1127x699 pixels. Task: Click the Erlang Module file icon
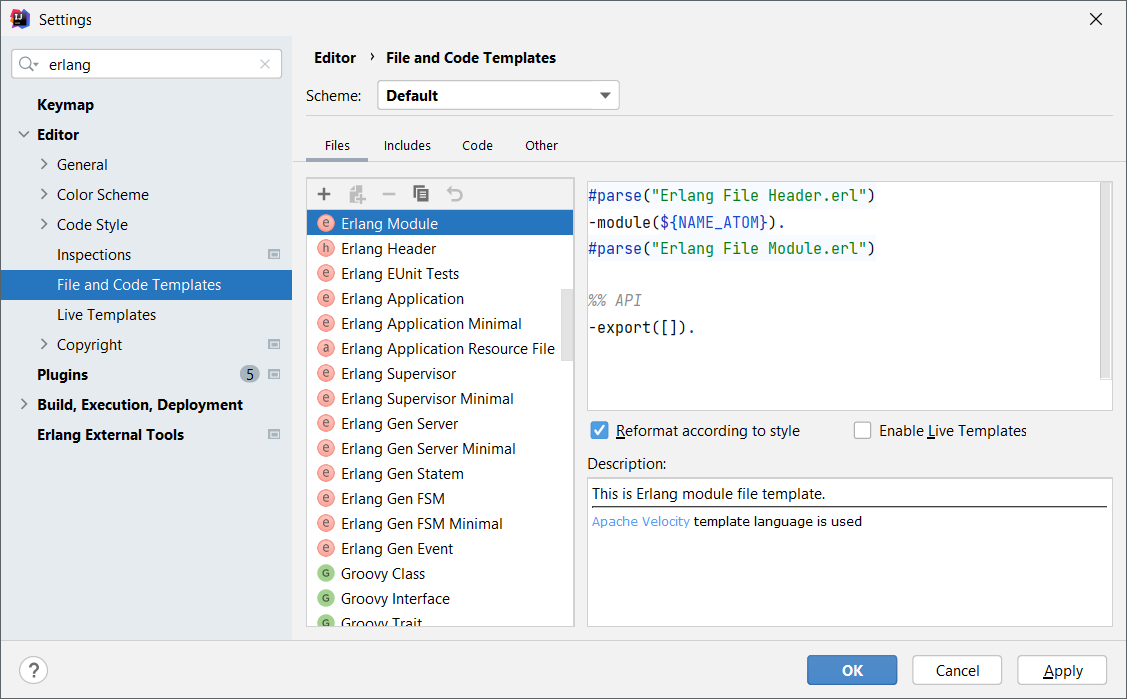pos(326,223)
